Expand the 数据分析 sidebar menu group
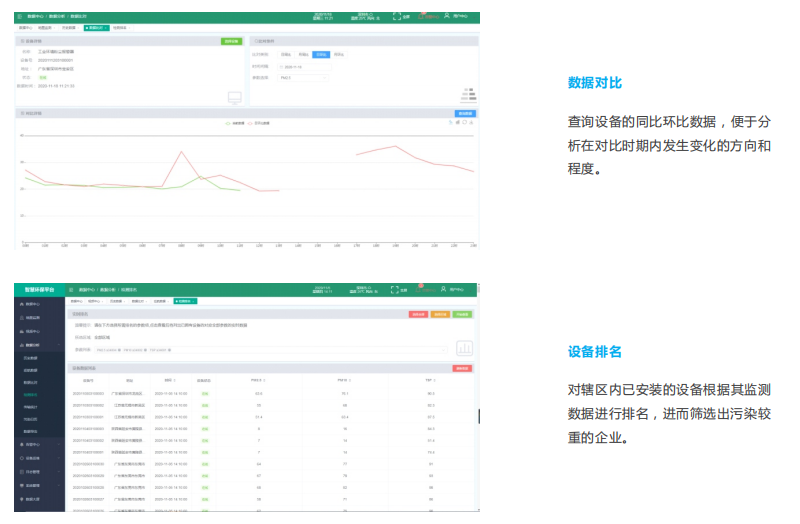 pos(38,345)
